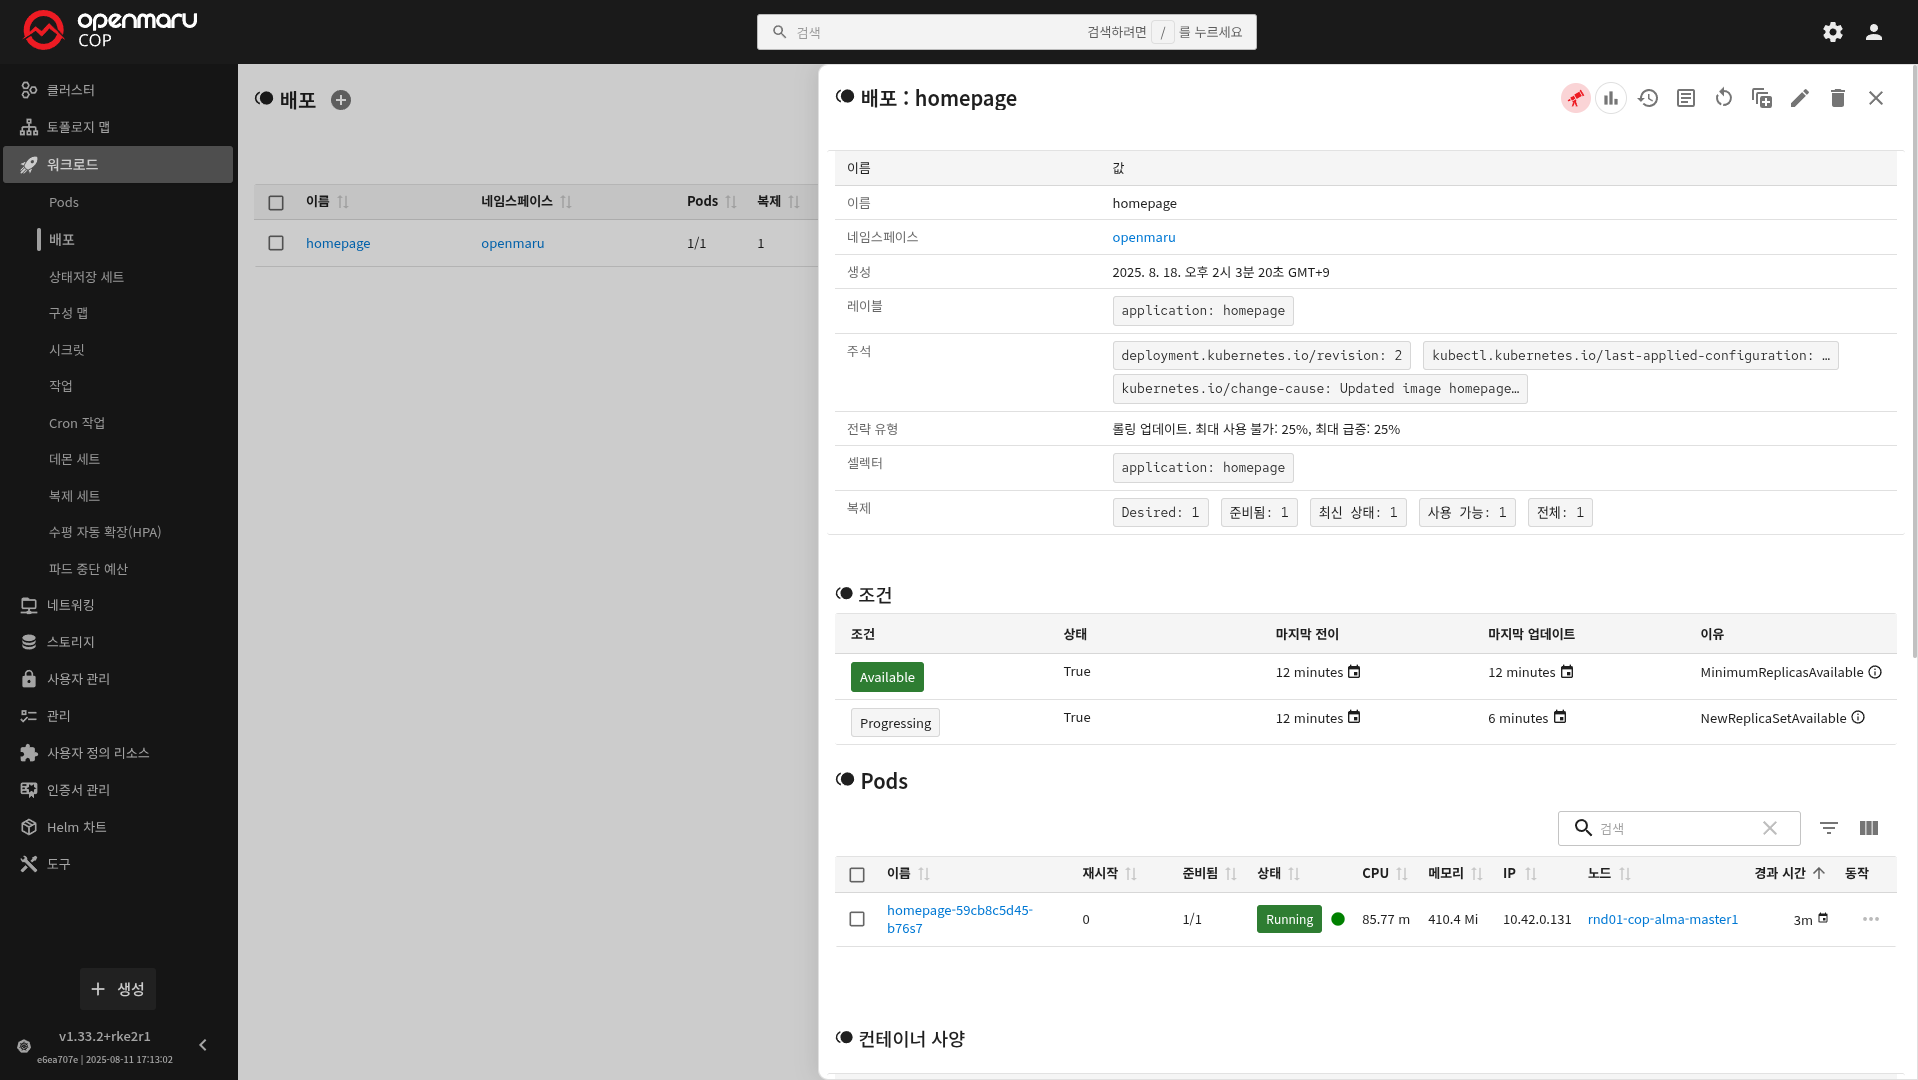The height and width of the screenshot is (1080, 1918).
Task: Click the 생성 create button
Action: pos(118,989)
